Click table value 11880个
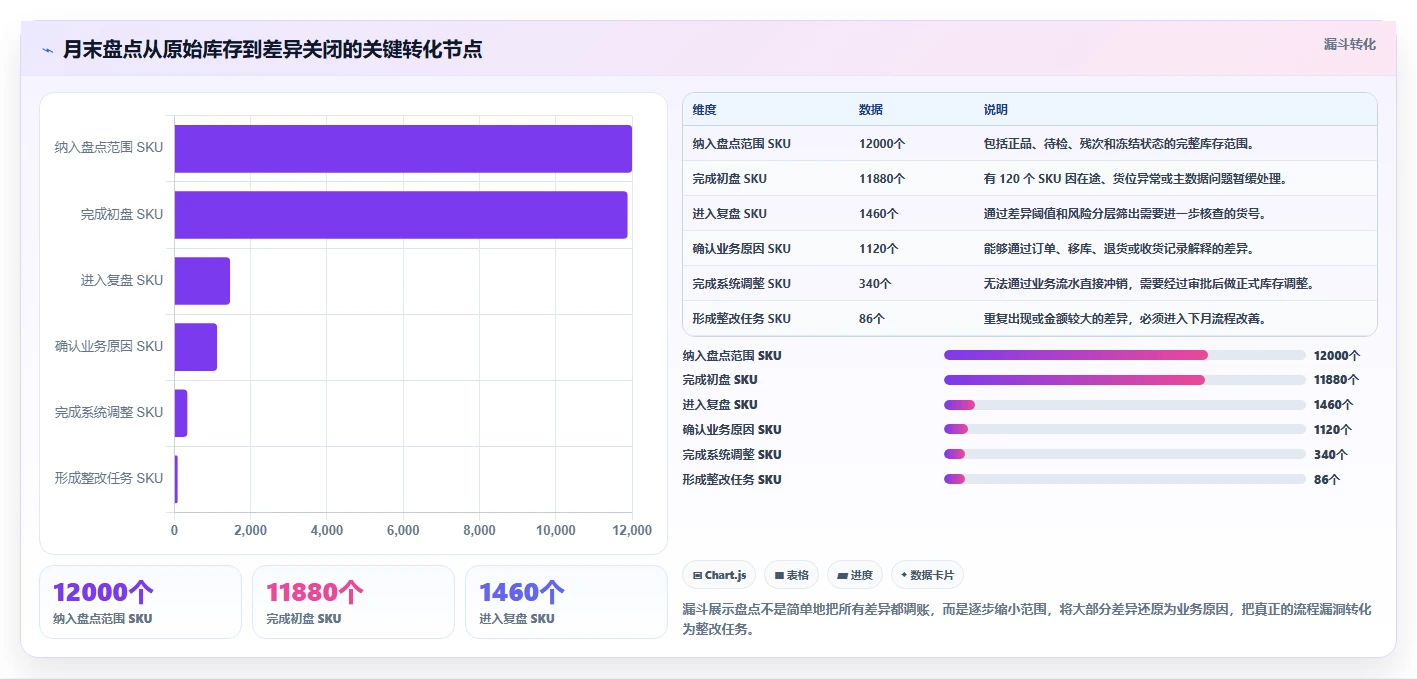This screenshot has height=679, width=1417. tap(882, 179)
